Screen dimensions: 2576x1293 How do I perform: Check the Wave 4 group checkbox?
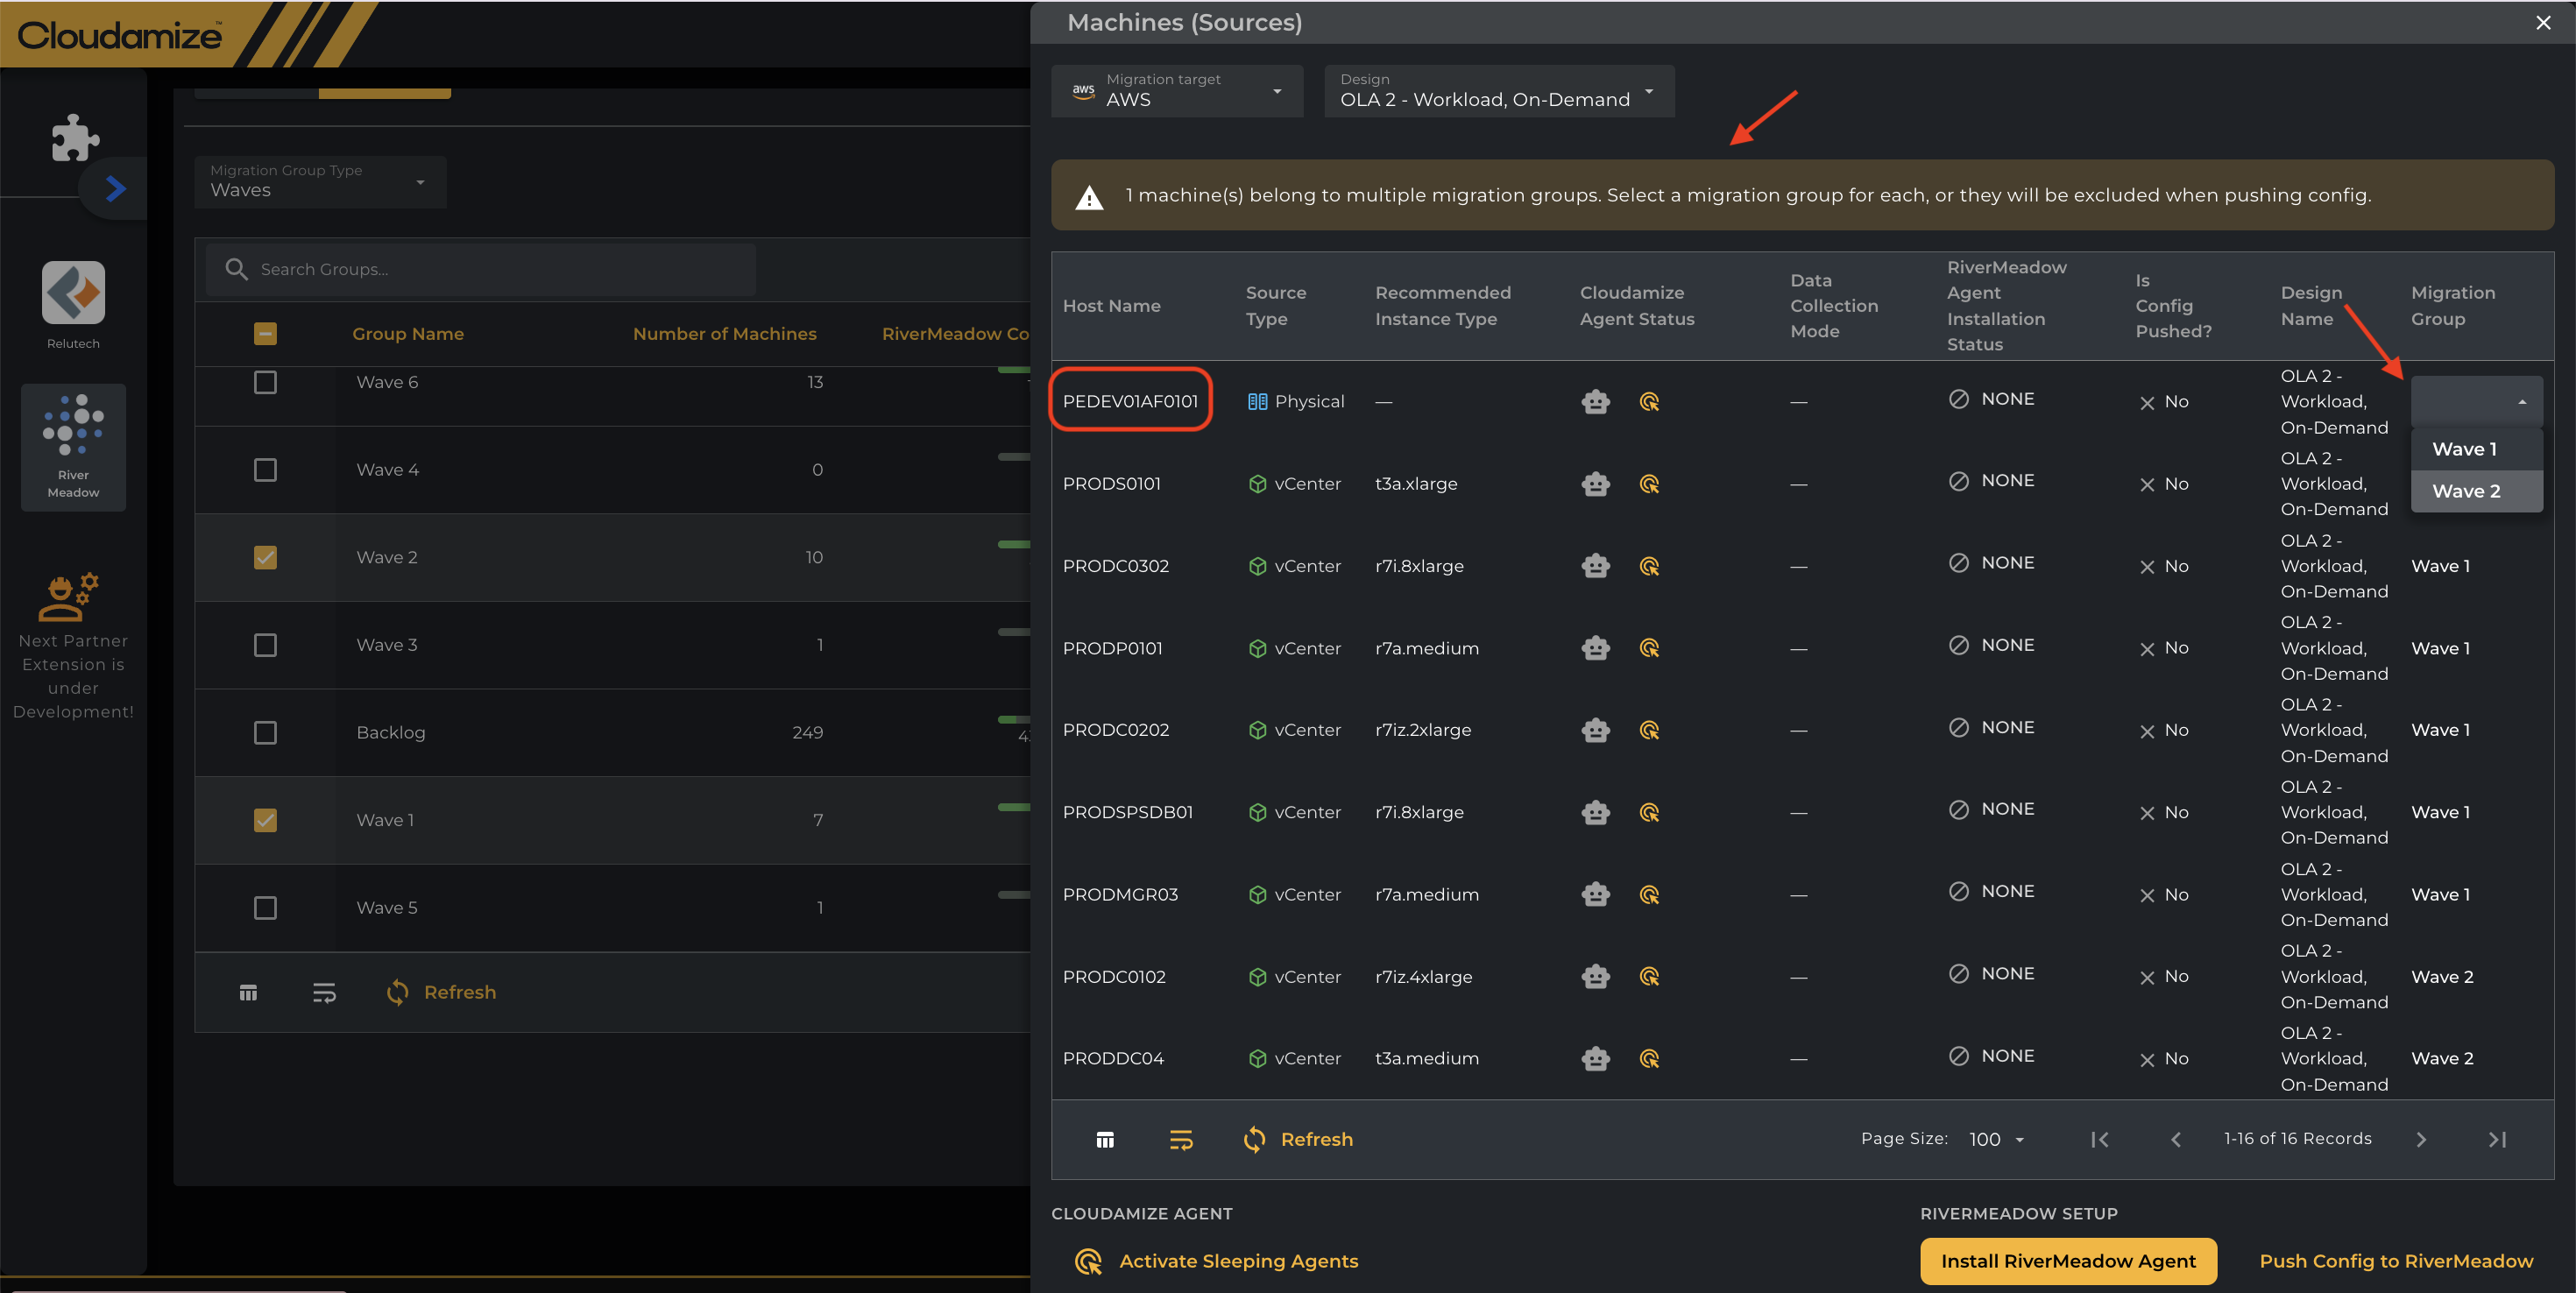coord(265,470)
